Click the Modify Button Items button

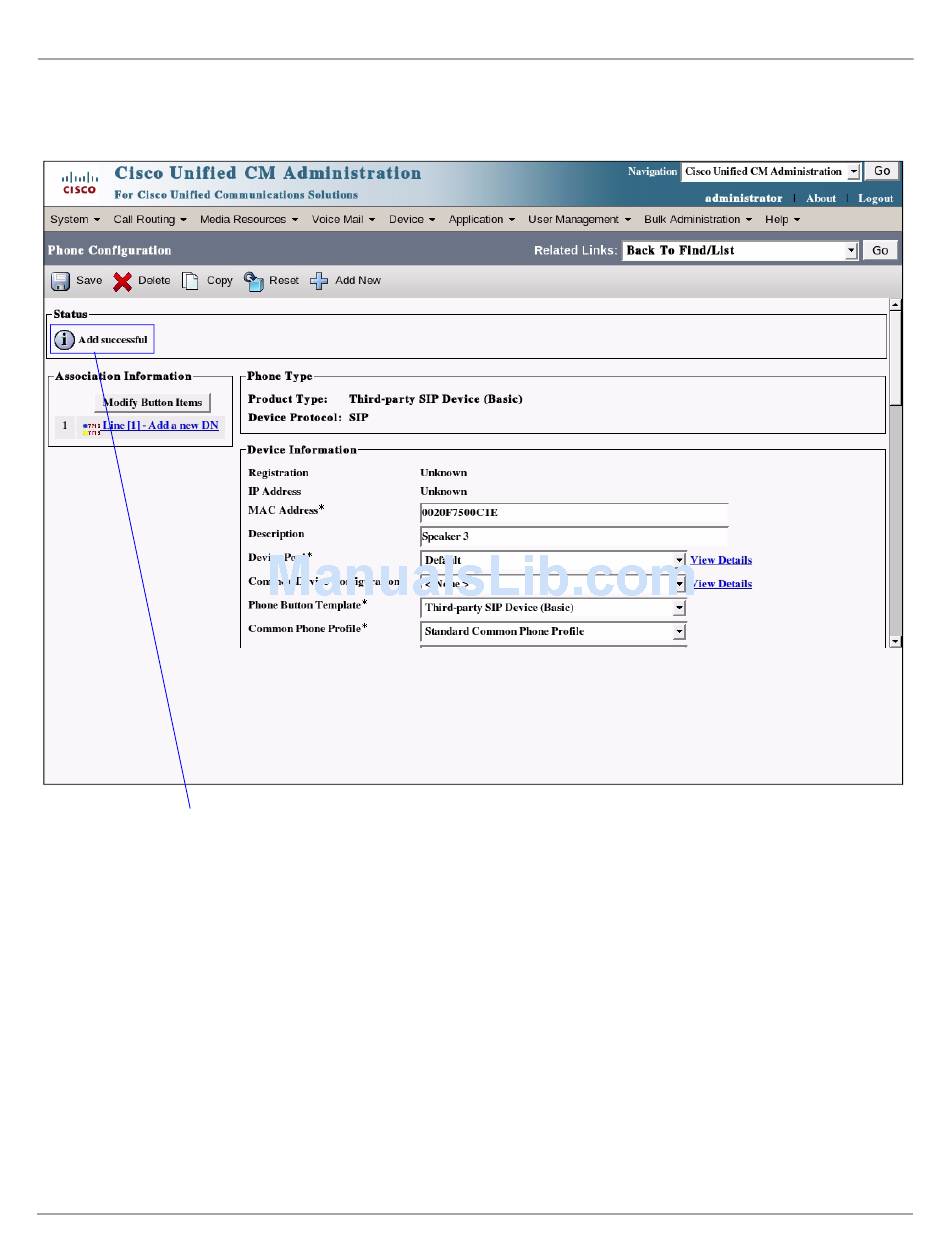(153, 402)
